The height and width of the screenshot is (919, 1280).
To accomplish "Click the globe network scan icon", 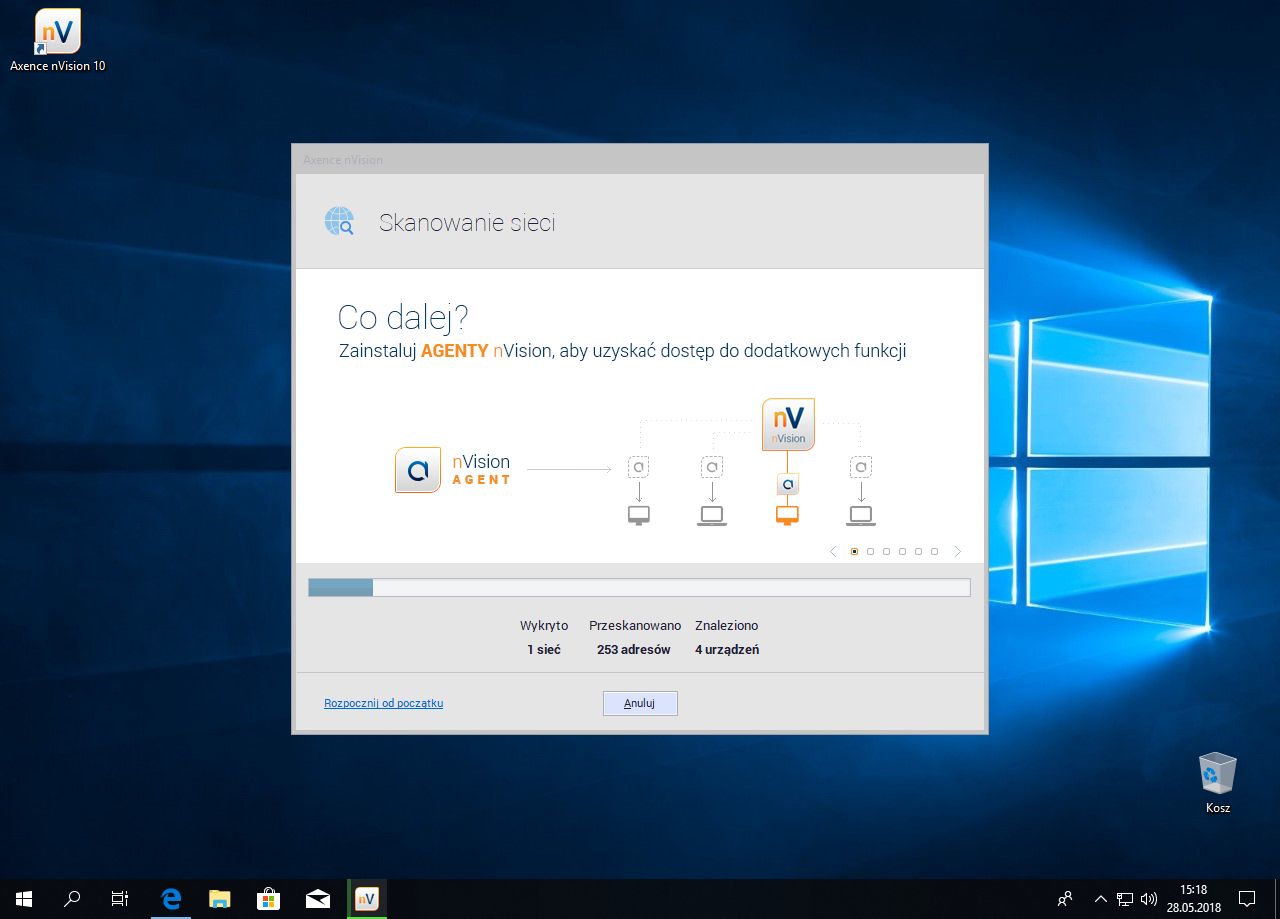I will coord(339,222).
